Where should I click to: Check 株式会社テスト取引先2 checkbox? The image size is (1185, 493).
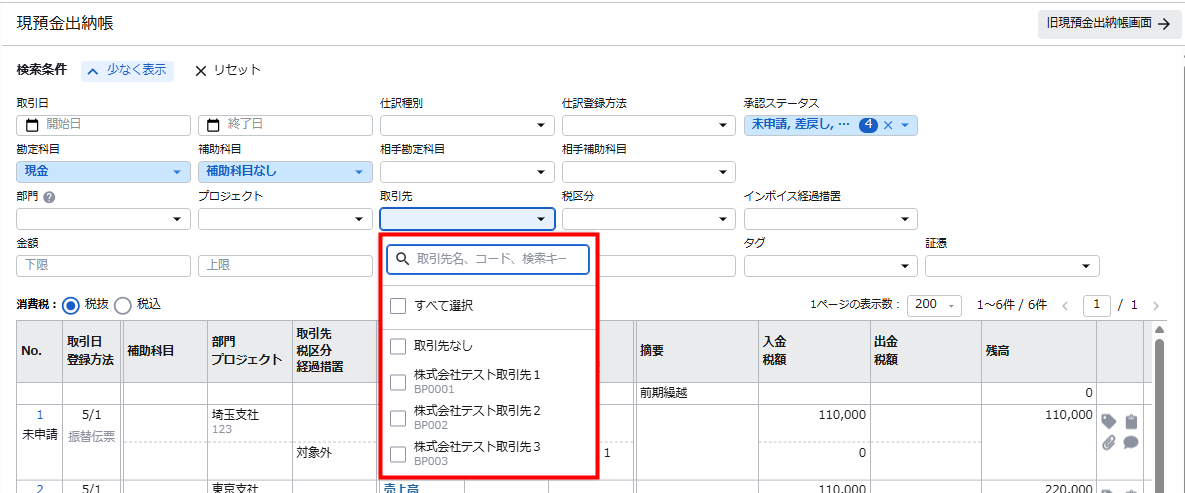coord(398,418)
